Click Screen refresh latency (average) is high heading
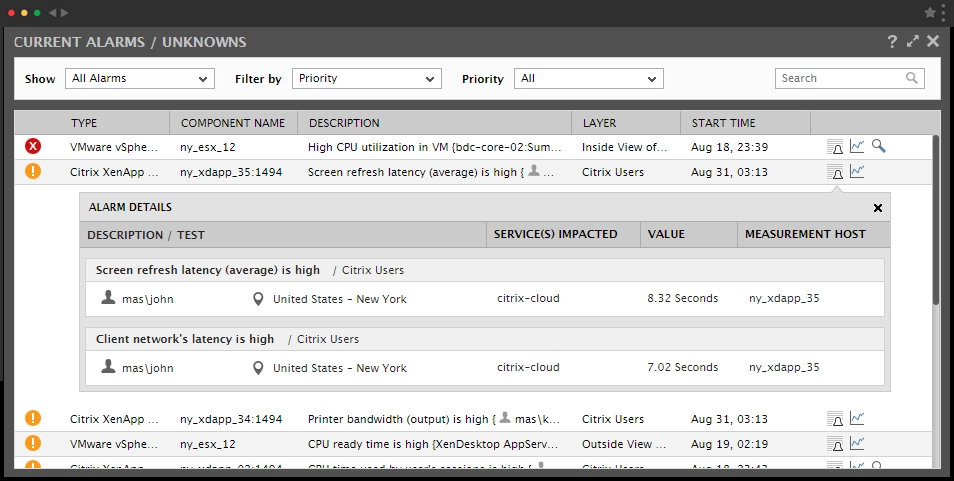The width and height of the screenshot is (954, 481). [x=207, y=270]
